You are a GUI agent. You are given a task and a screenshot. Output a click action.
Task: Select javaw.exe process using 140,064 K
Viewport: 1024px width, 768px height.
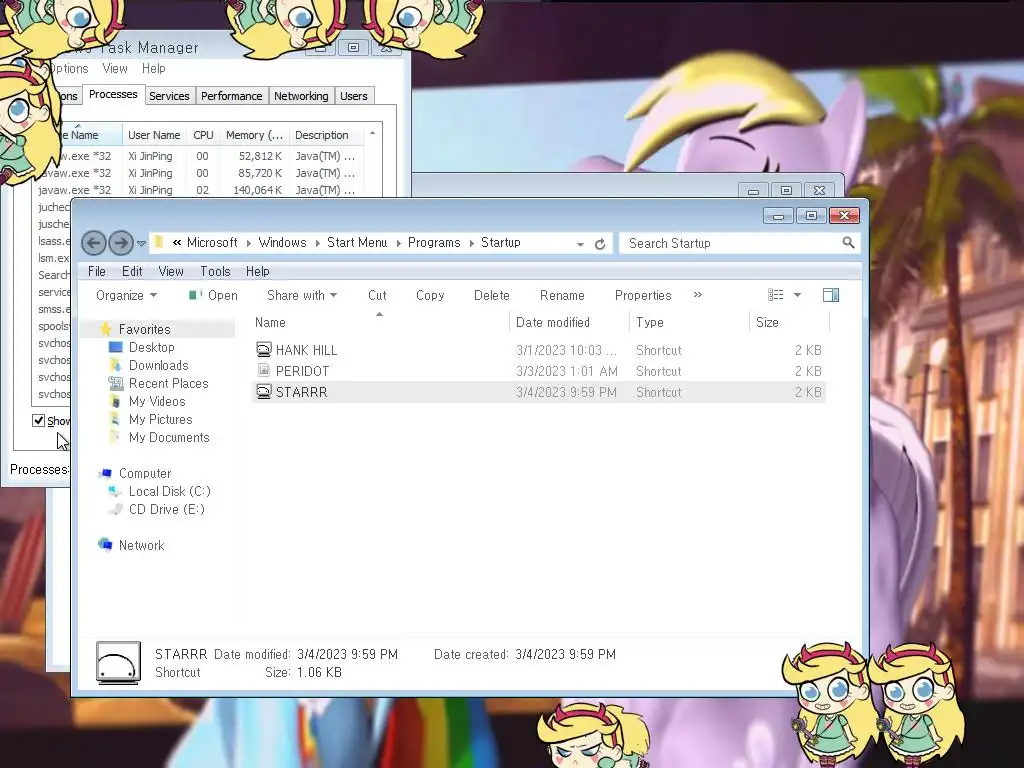pos(198,190)
